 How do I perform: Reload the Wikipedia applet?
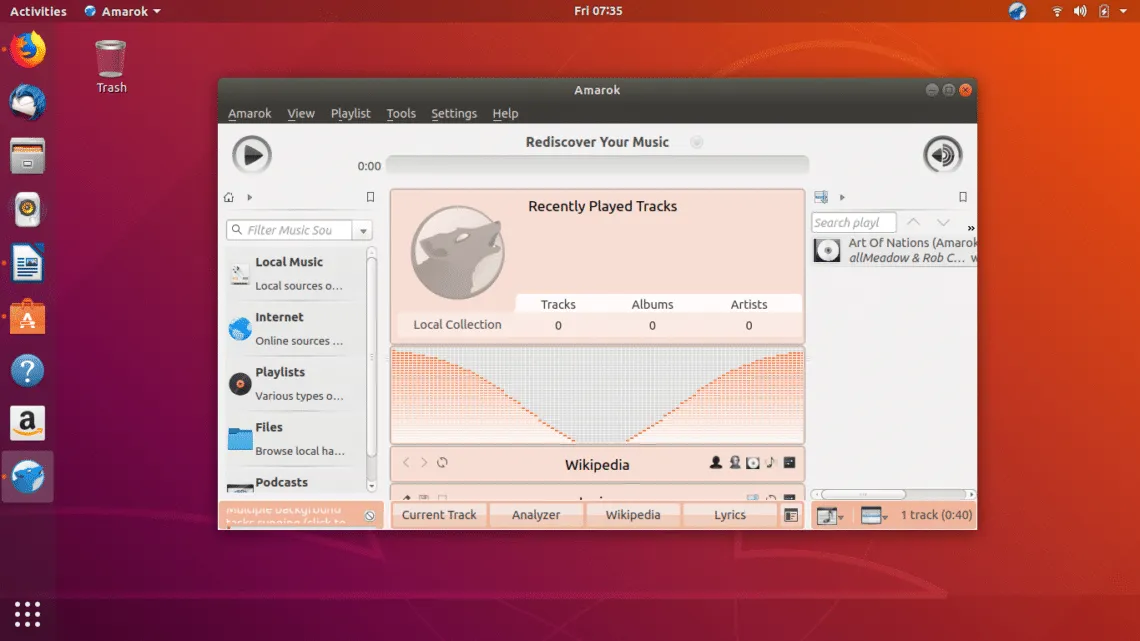pos(442,463)
